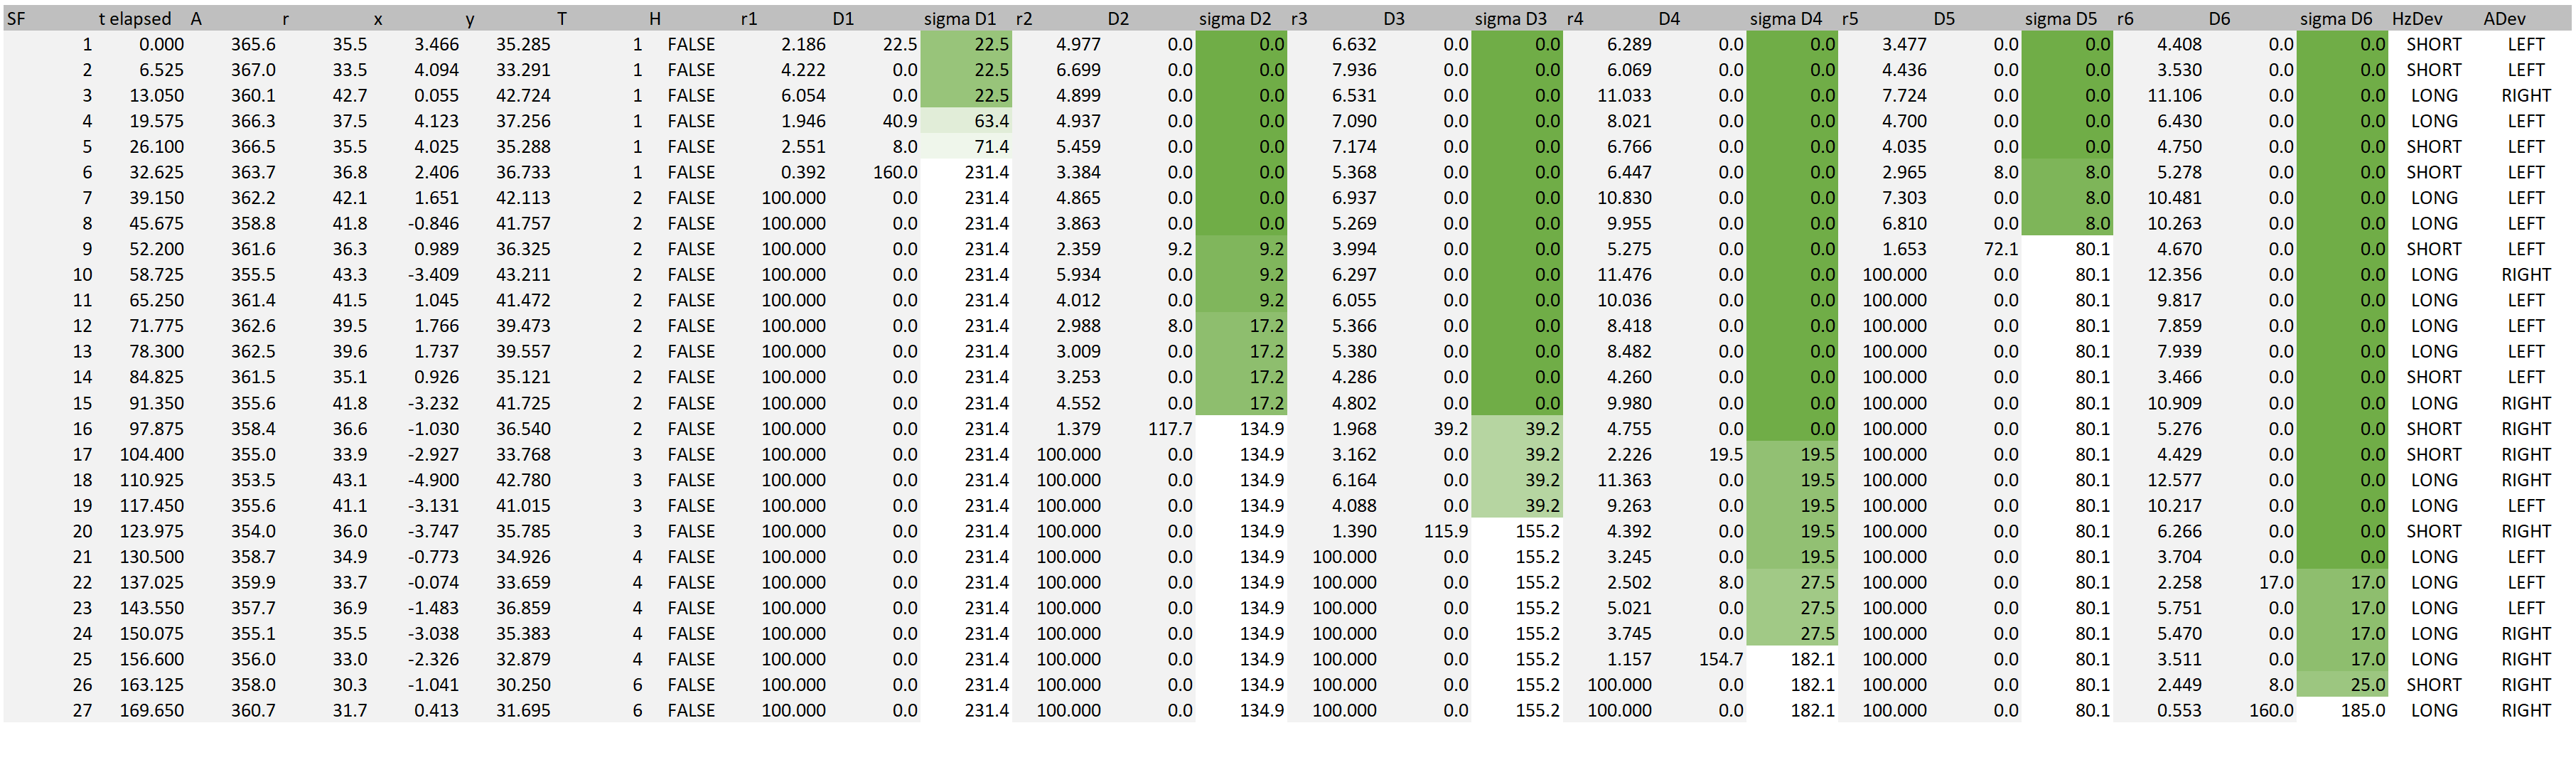The image size is (2576, 782).
Task: Click the 'sigma D6' header cell
Action: pyautogui.click(x=2336, y=19)
